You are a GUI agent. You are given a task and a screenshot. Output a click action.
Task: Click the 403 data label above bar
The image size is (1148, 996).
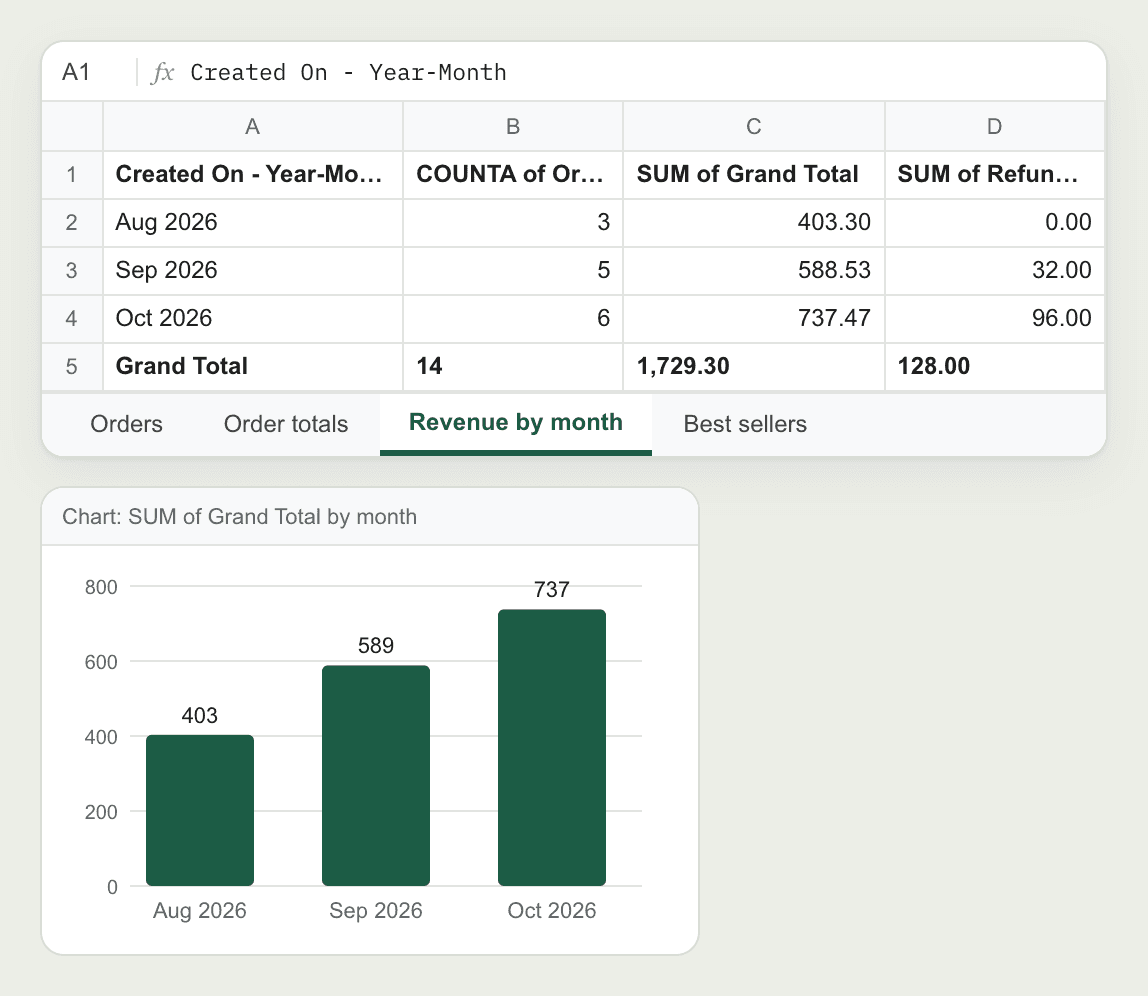coord(200,716)
